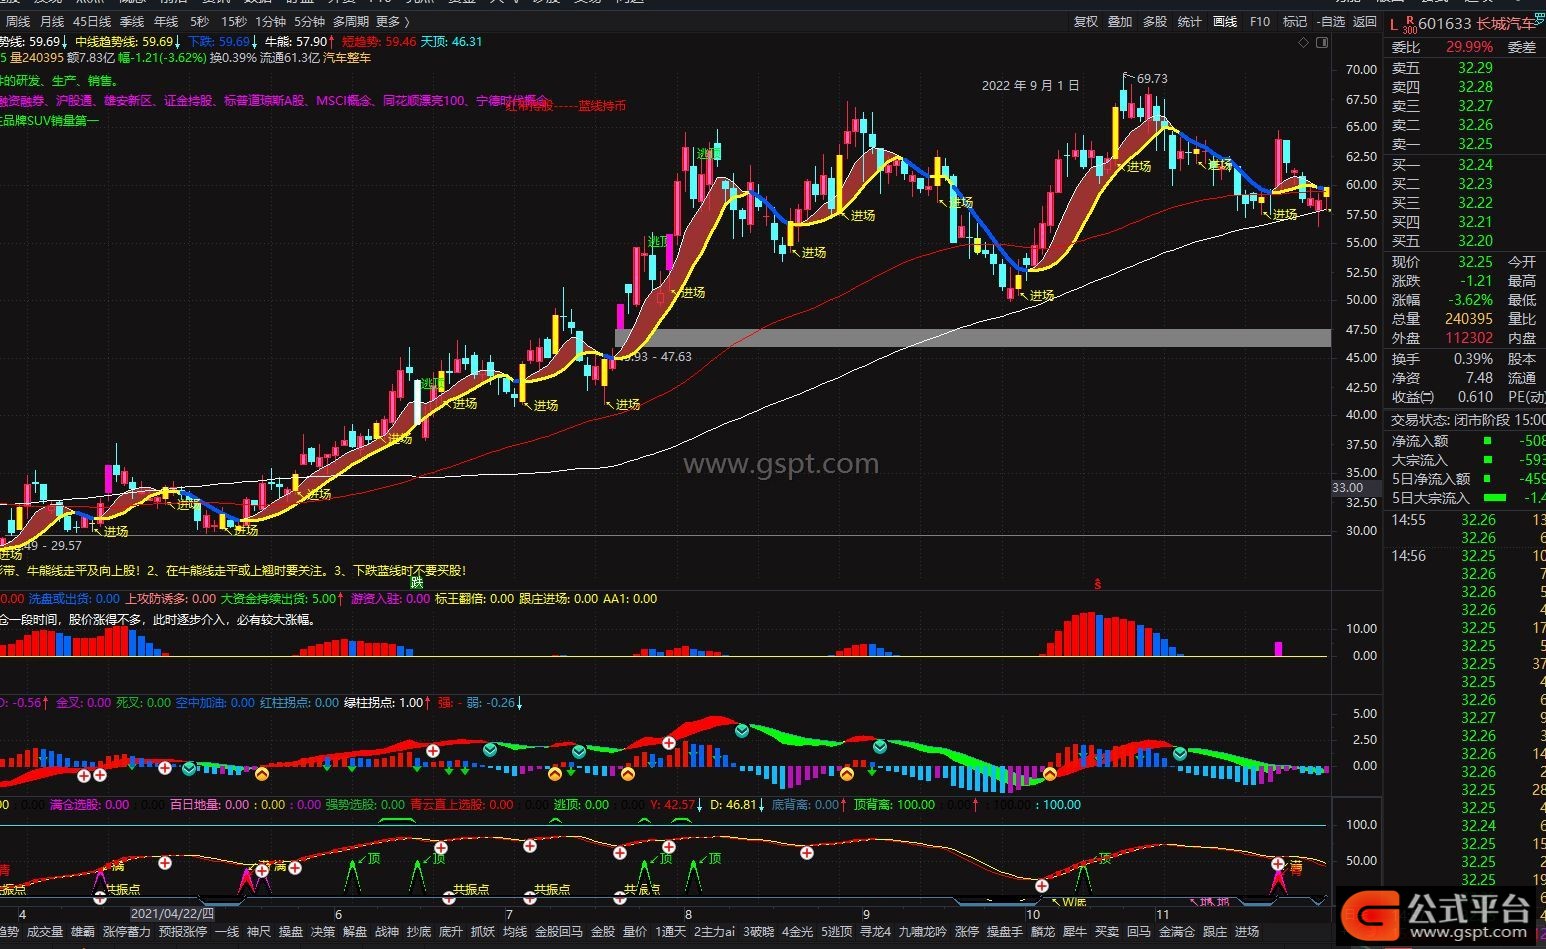Select the 2主力ai indicator tab

point(714,931)
